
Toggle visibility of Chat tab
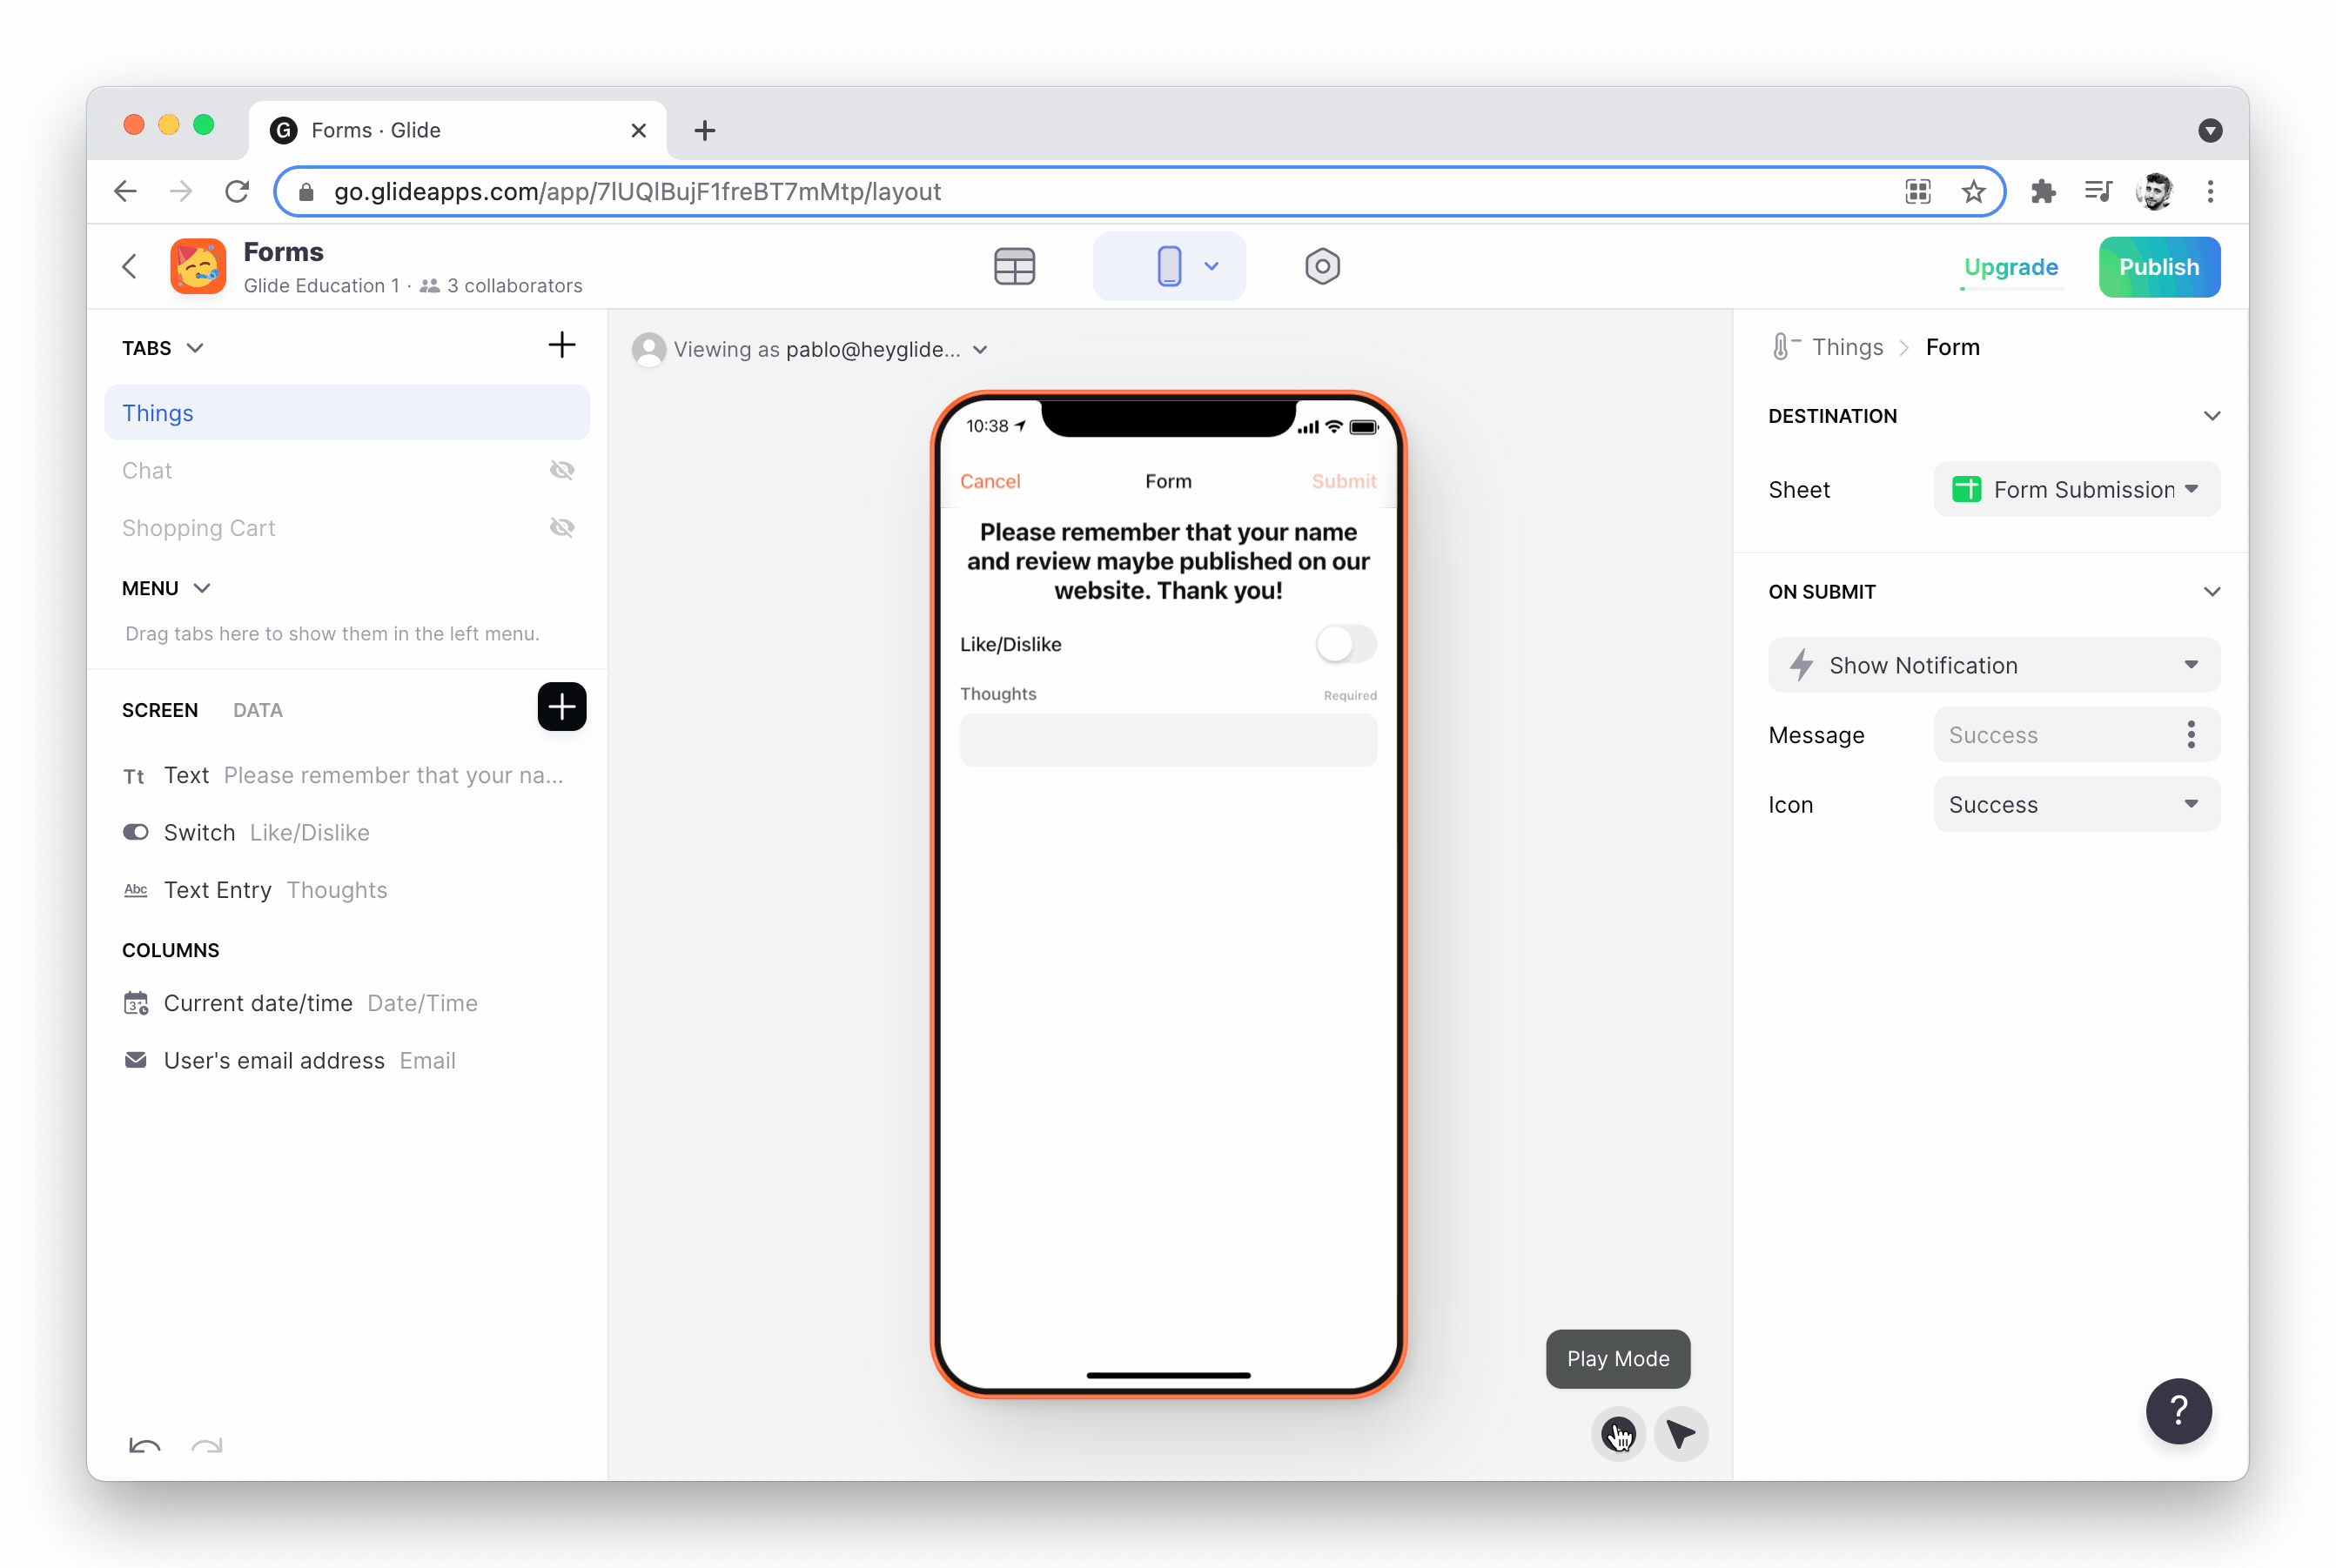[562, 470]
